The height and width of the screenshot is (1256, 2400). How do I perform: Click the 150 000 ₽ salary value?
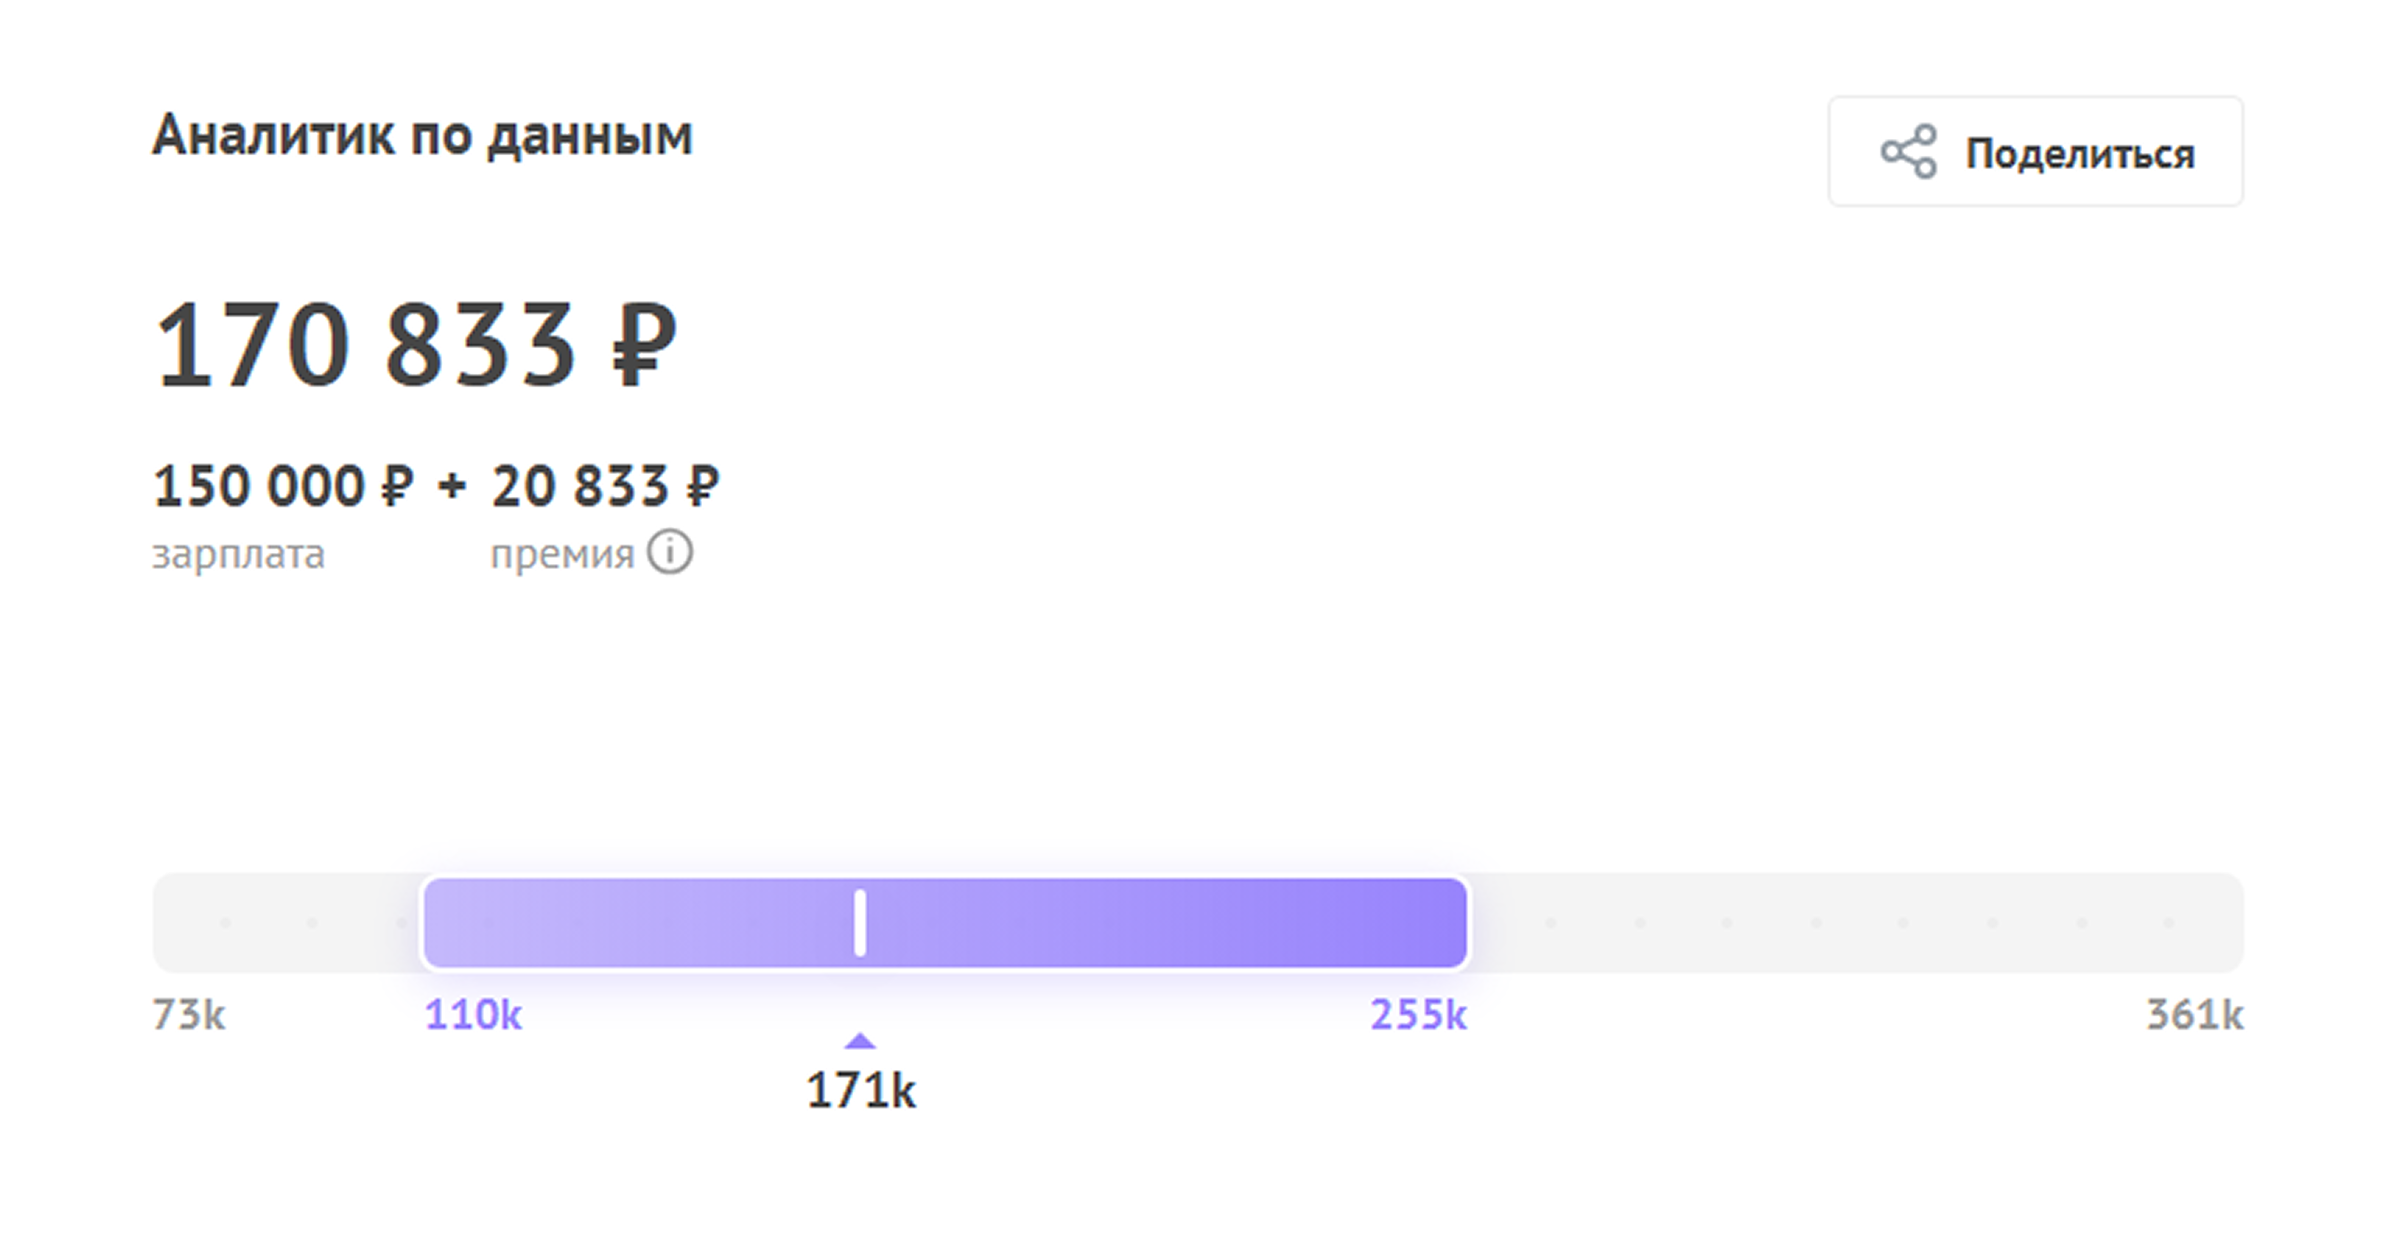coord(283,487)
